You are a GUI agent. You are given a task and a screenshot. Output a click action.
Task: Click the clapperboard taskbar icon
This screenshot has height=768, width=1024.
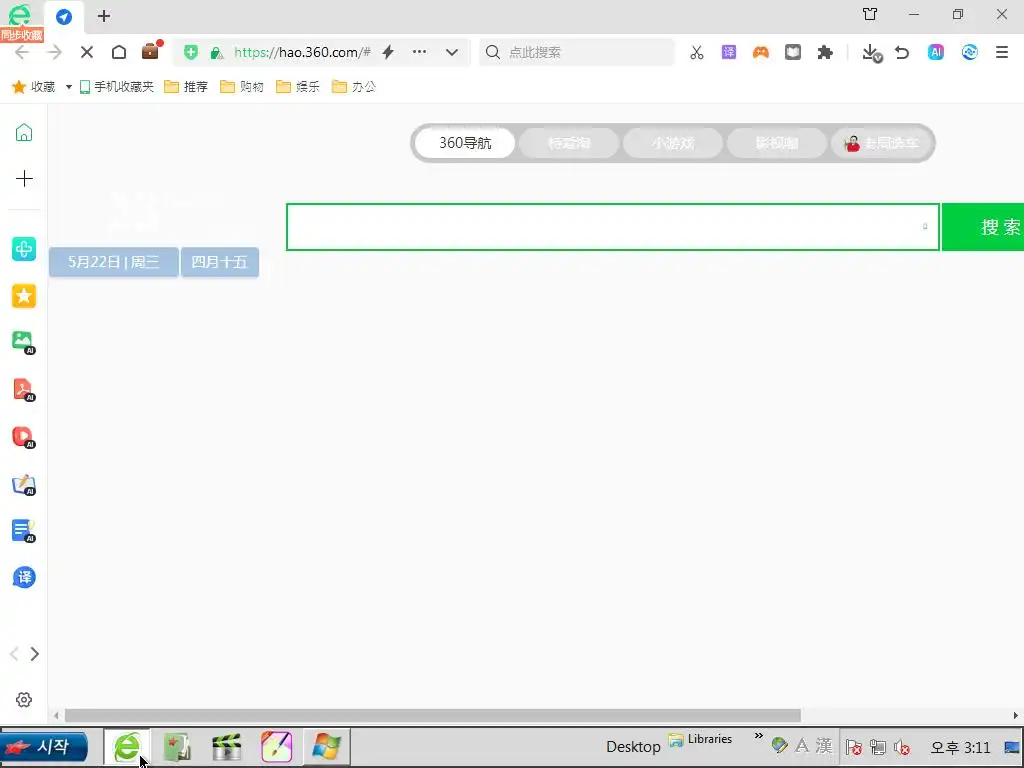coord(226,746)
